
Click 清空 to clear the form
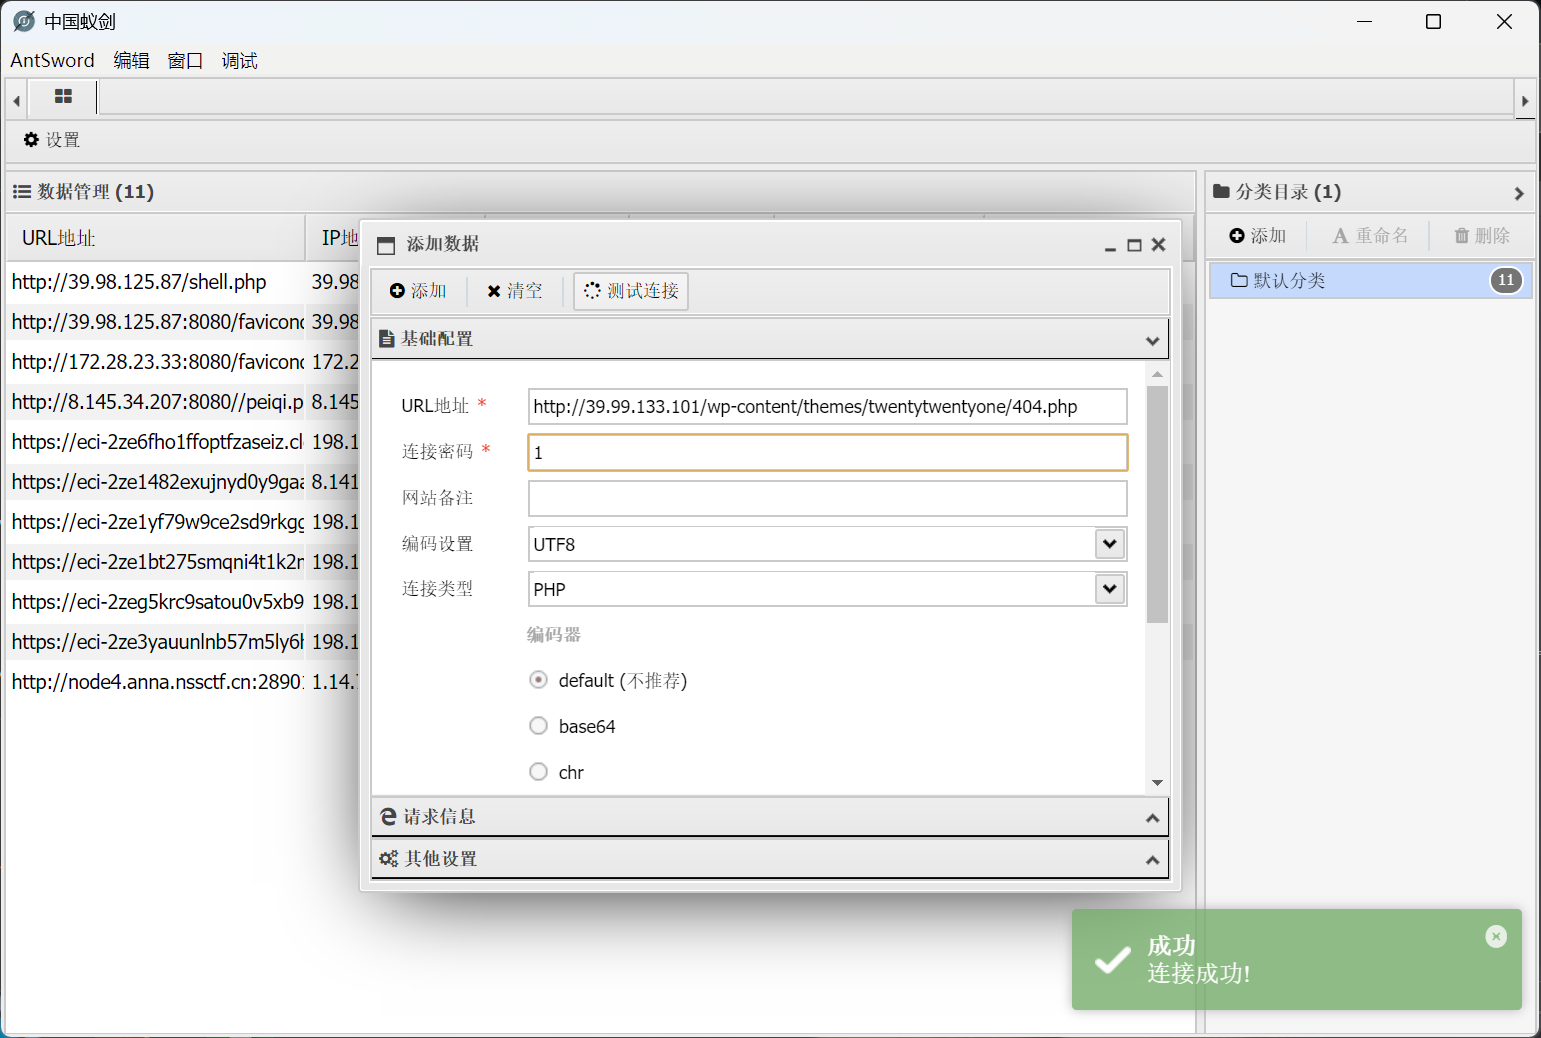coord(515,291)
